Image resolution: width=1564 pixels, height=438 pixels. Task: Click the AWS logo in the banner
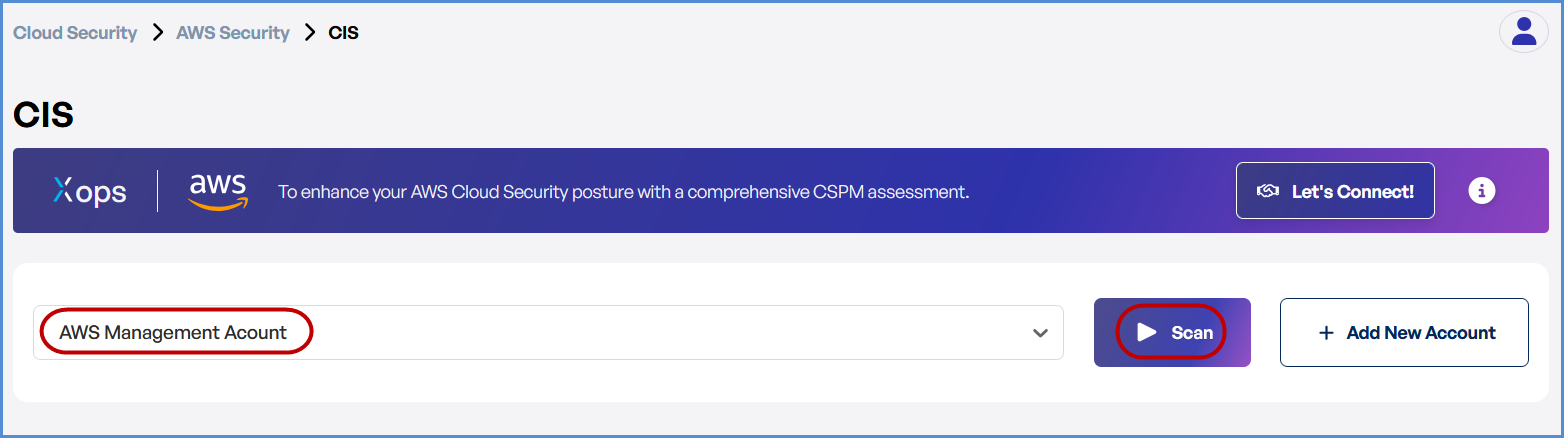pos(217,191)
